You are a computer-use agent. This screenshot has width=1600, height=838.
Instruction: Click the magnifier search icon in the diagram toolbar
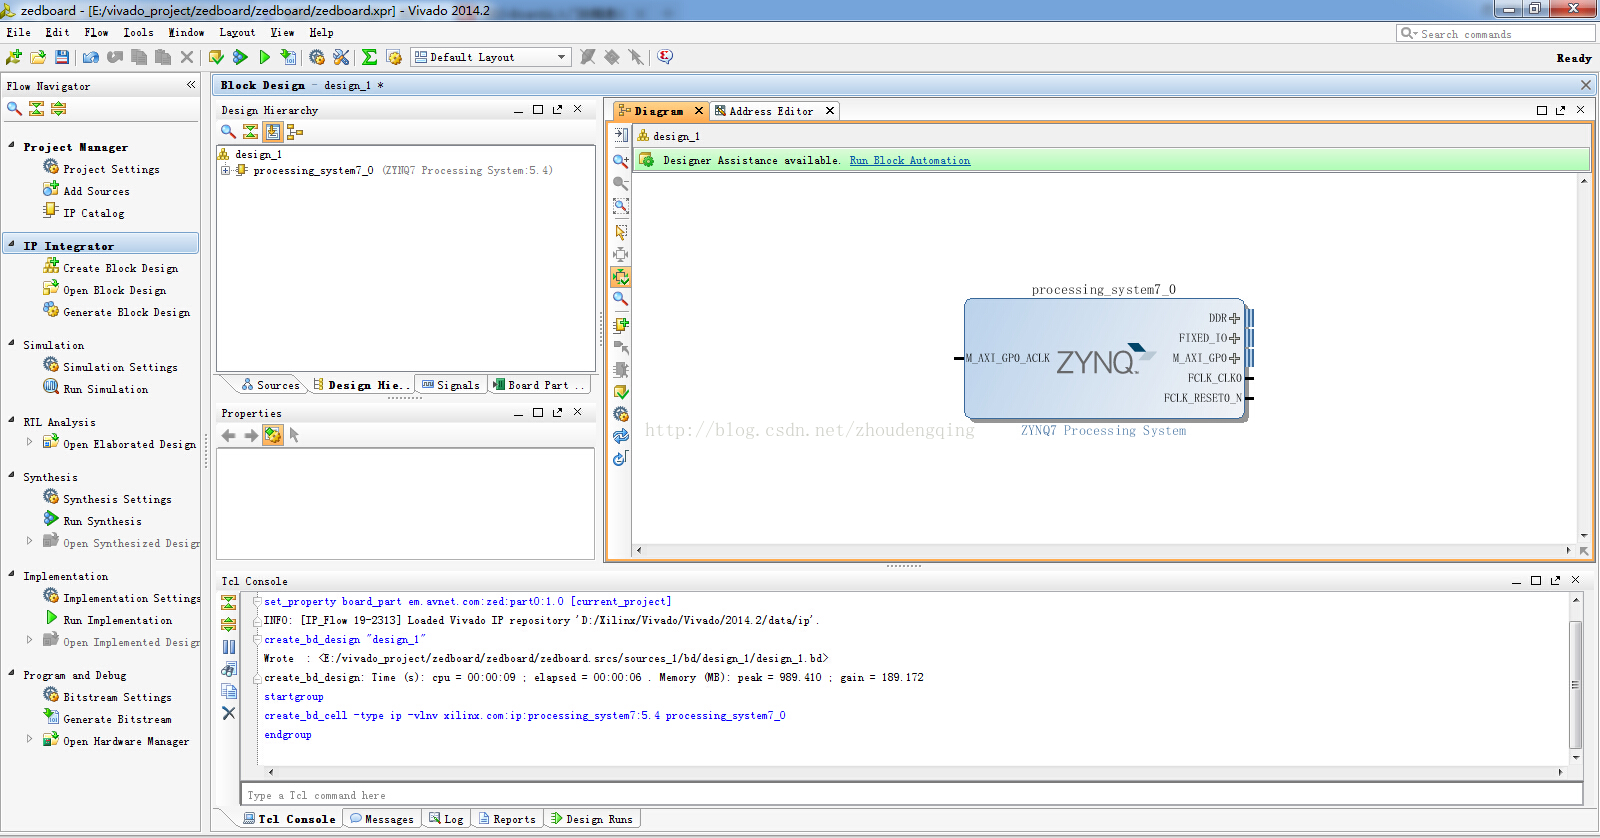tap(621, 299)
